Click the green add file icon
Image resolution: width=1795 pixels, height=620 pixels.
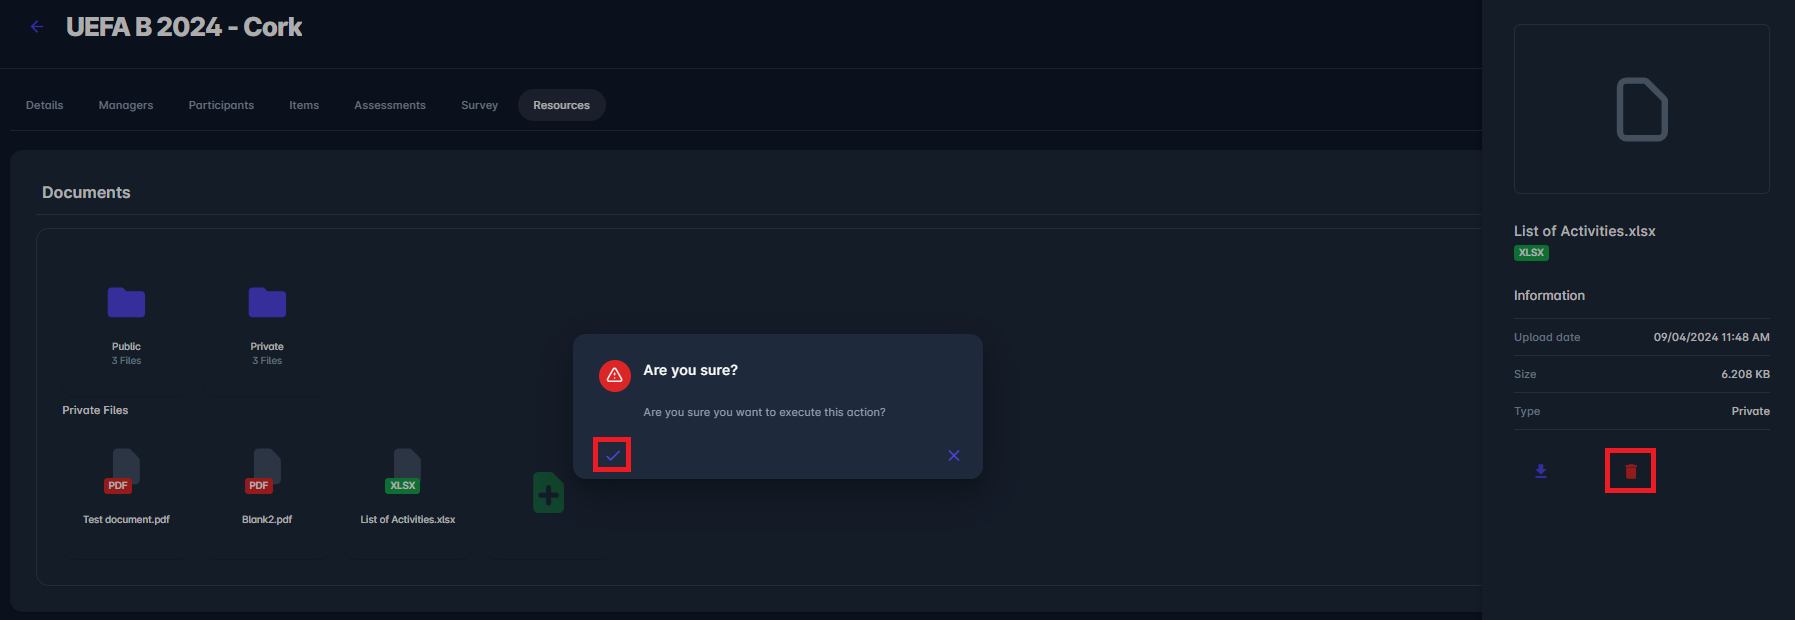548,493
